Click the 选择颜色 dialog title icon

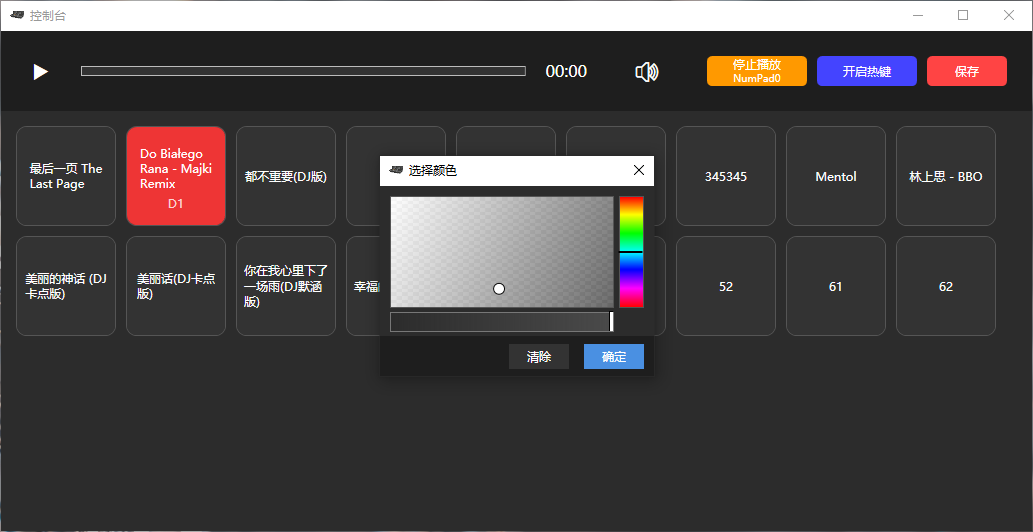(x=395, y=171)
